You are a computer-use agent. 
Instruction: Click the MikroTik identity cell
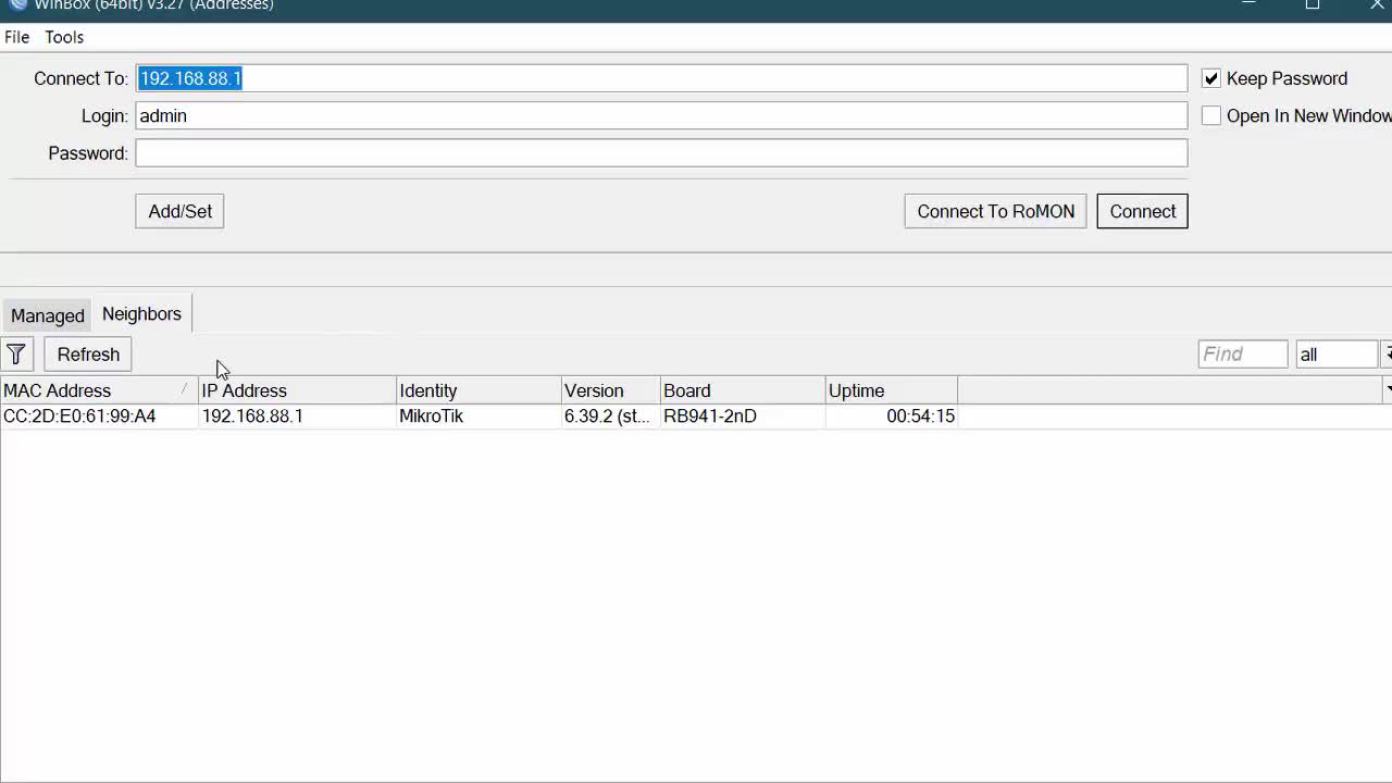[431, 416]
